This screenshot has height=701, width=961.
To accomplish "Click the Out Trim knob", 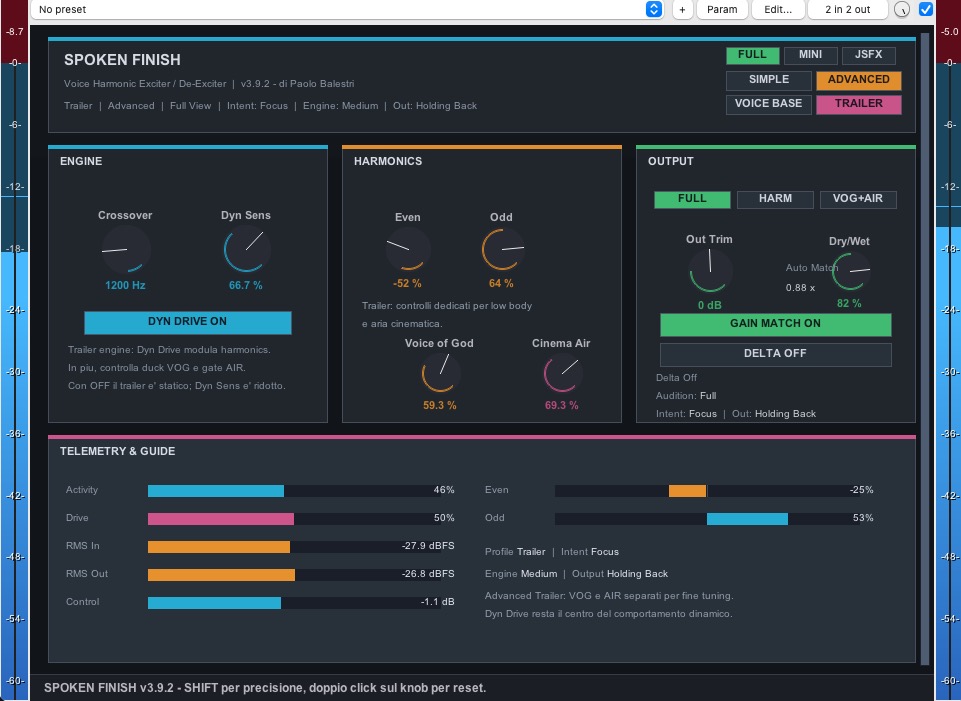I will pos(710,271).
